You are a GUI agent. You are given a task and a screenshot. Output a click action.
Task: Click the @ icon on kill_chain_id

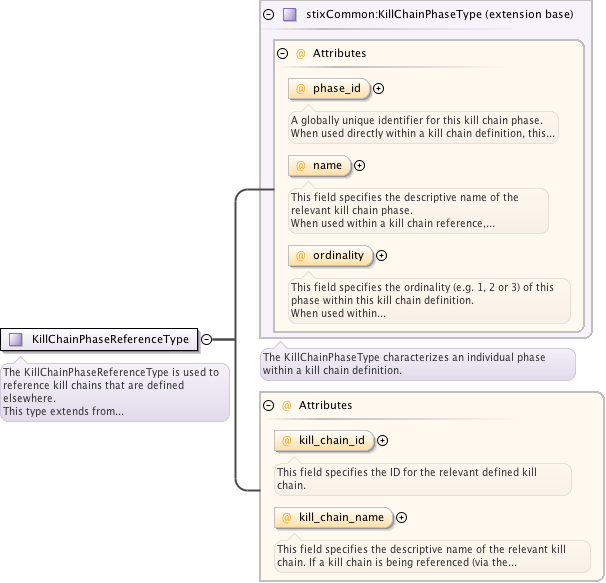(286, 440)
